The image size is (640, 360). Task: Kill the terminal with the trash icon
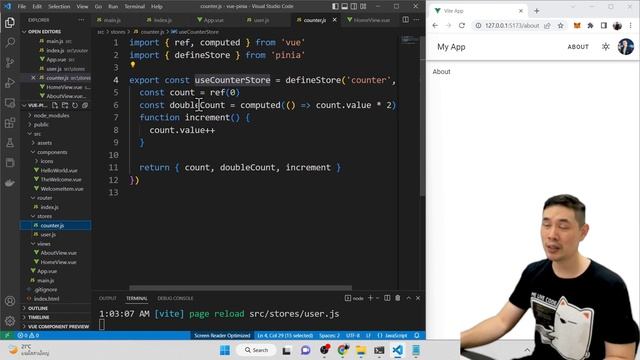398,298
